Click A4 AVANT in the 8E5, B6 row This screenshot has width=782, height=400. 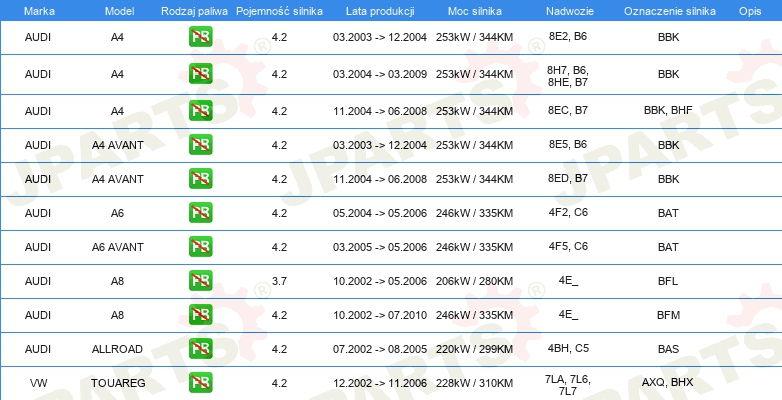click(x=118, y=145)
